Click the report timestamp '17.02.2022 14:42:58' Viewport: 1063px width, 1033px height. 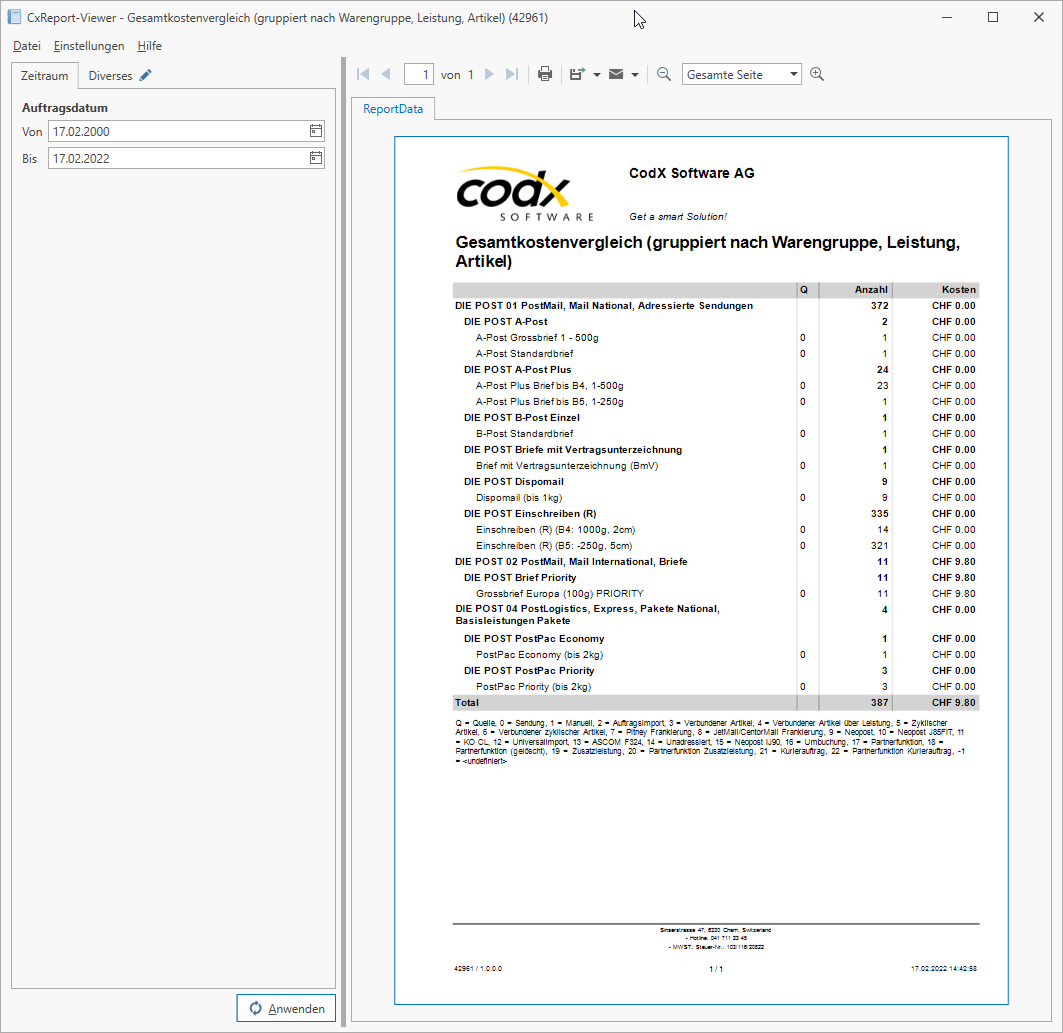point(944,969)
